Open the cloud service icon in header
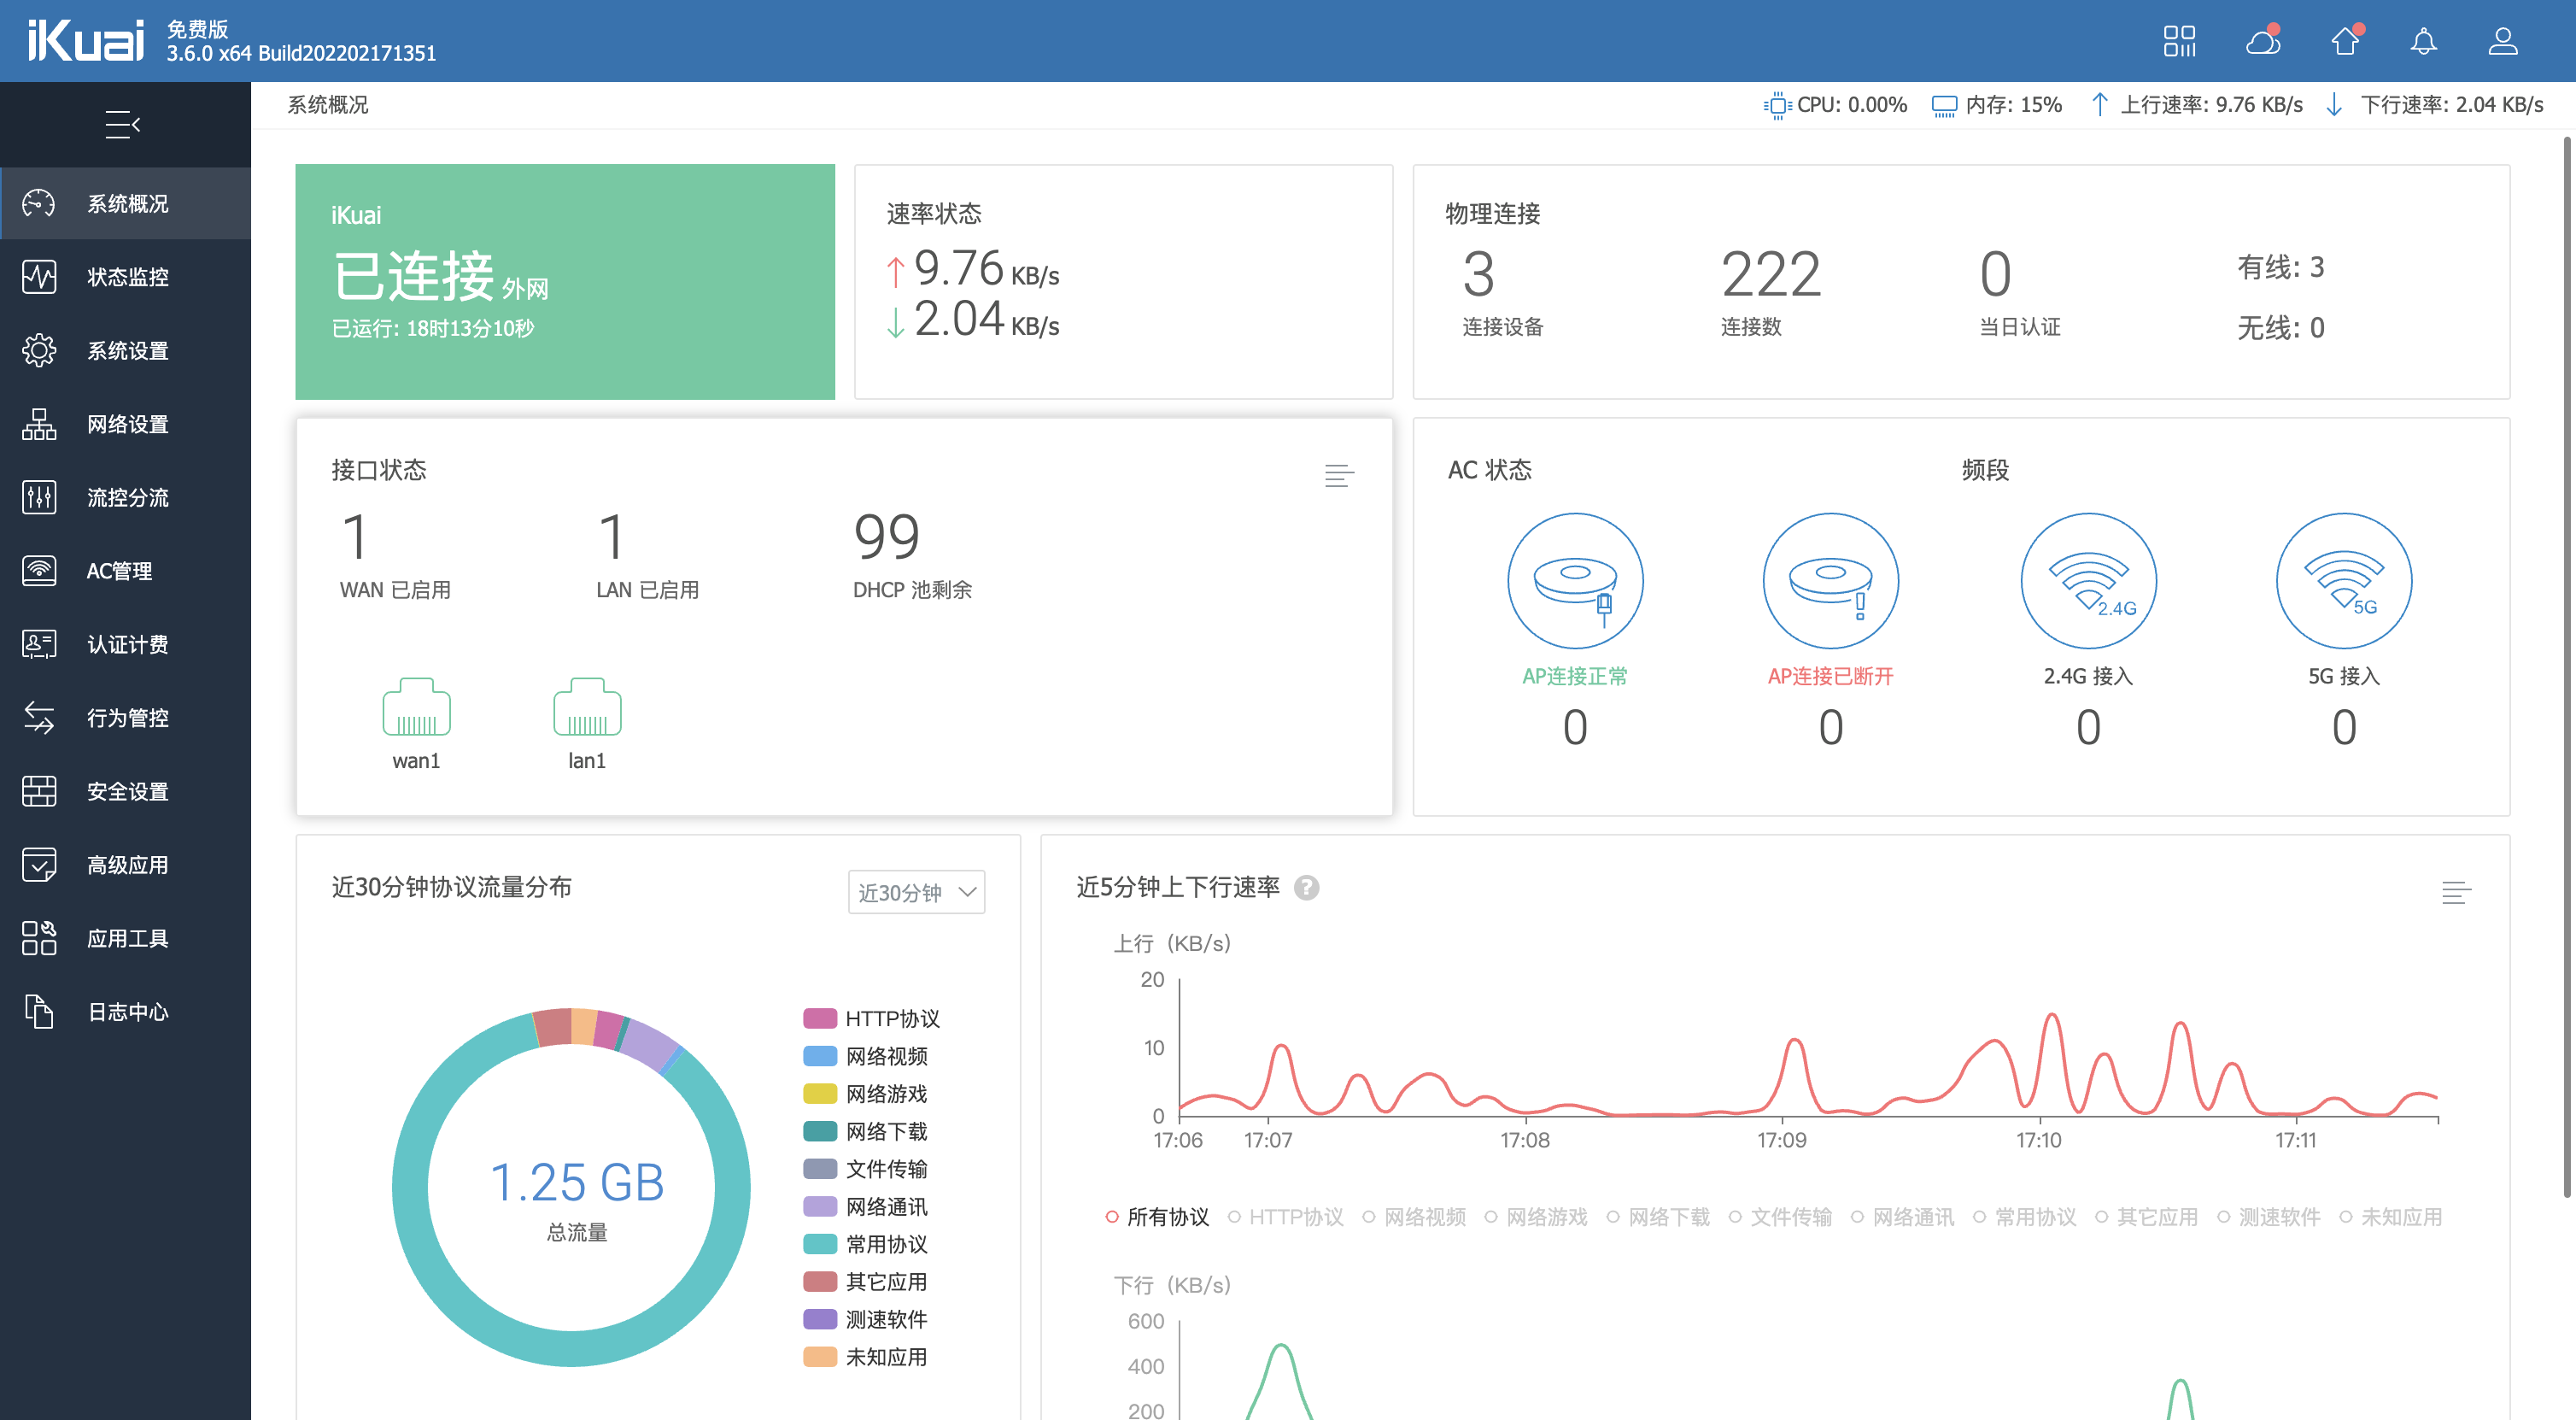Screen dimensions: 2576x1420 pyautogui.click(x=2262, y=41)
